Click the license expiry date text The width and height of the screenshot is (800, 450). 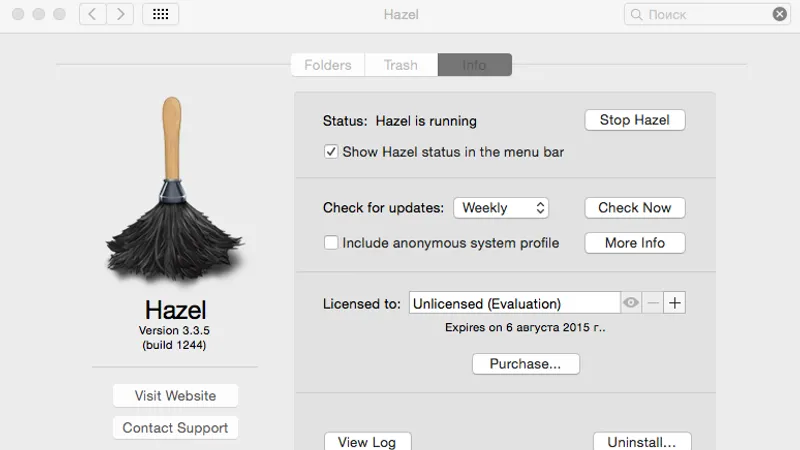(525, 327)
